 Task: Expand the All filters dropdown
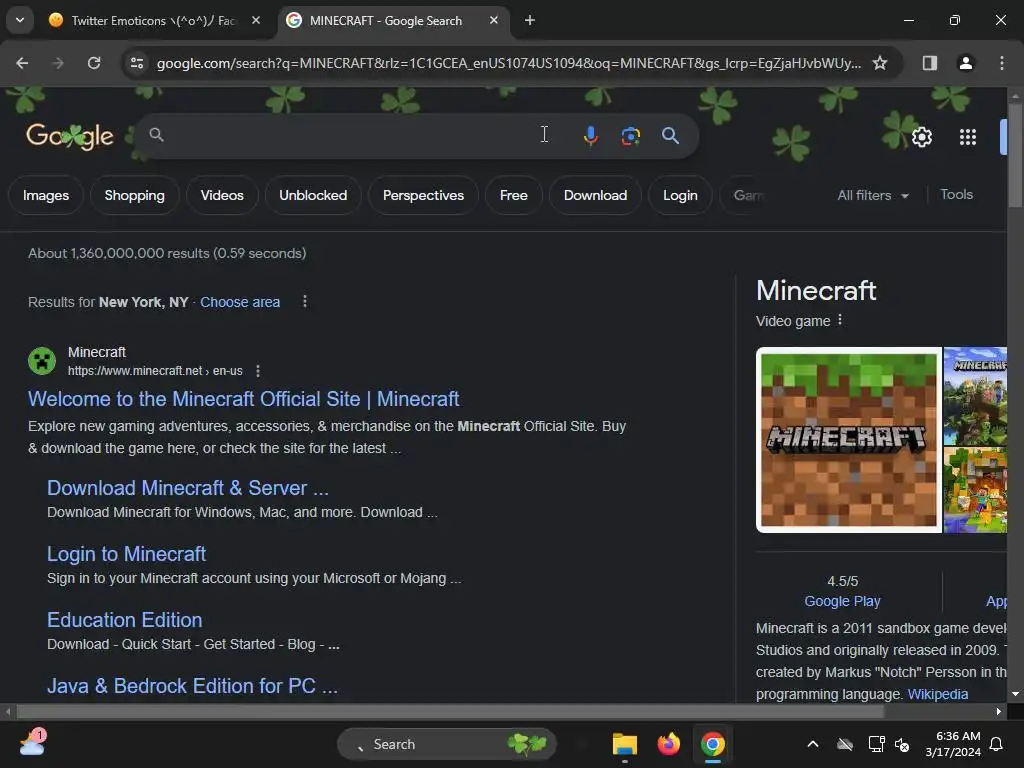pyautogui.click(x=872, y=195)
